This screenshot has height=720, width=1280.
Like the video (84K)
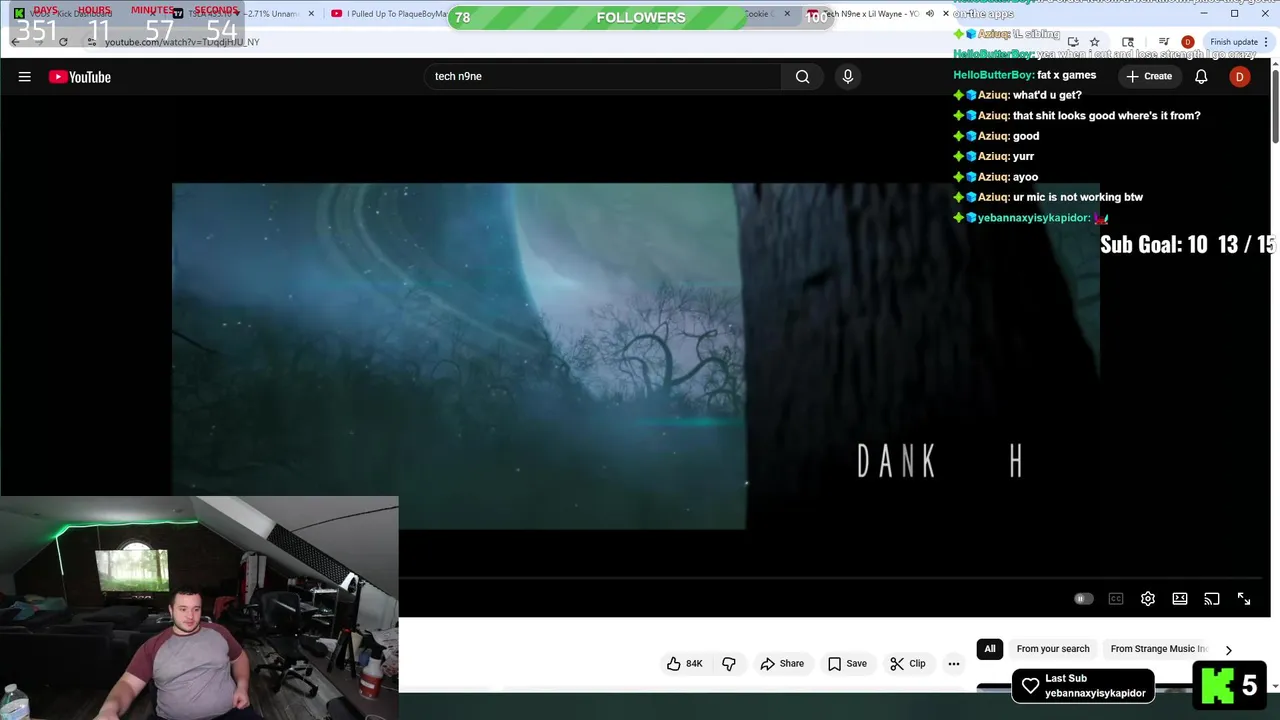tap(685, 663)
